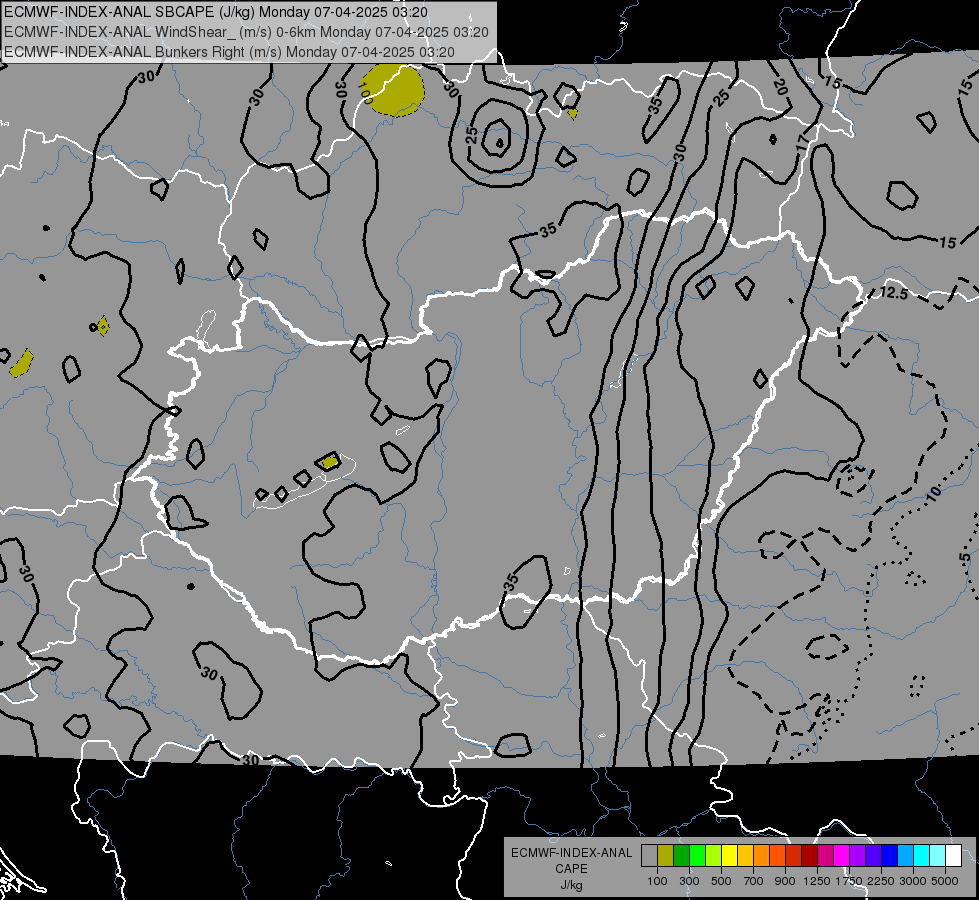Screen dimensions: 979x900
Task: Click the 100 legend scale value
Action: tap(657, 881)
